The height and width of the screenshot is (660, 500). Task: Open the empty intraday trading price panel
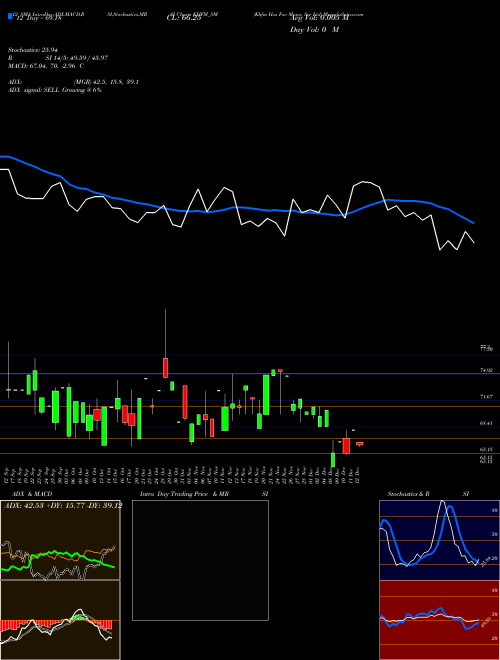200,560
